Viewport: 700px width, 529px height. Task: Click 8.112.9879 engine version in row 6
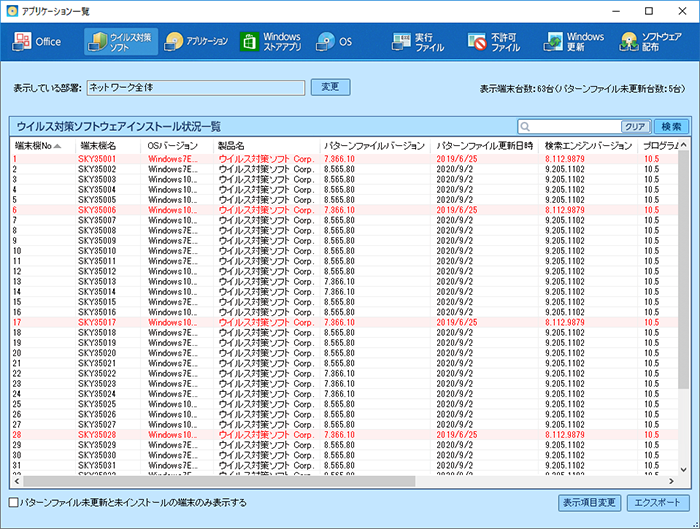point(565,210)
